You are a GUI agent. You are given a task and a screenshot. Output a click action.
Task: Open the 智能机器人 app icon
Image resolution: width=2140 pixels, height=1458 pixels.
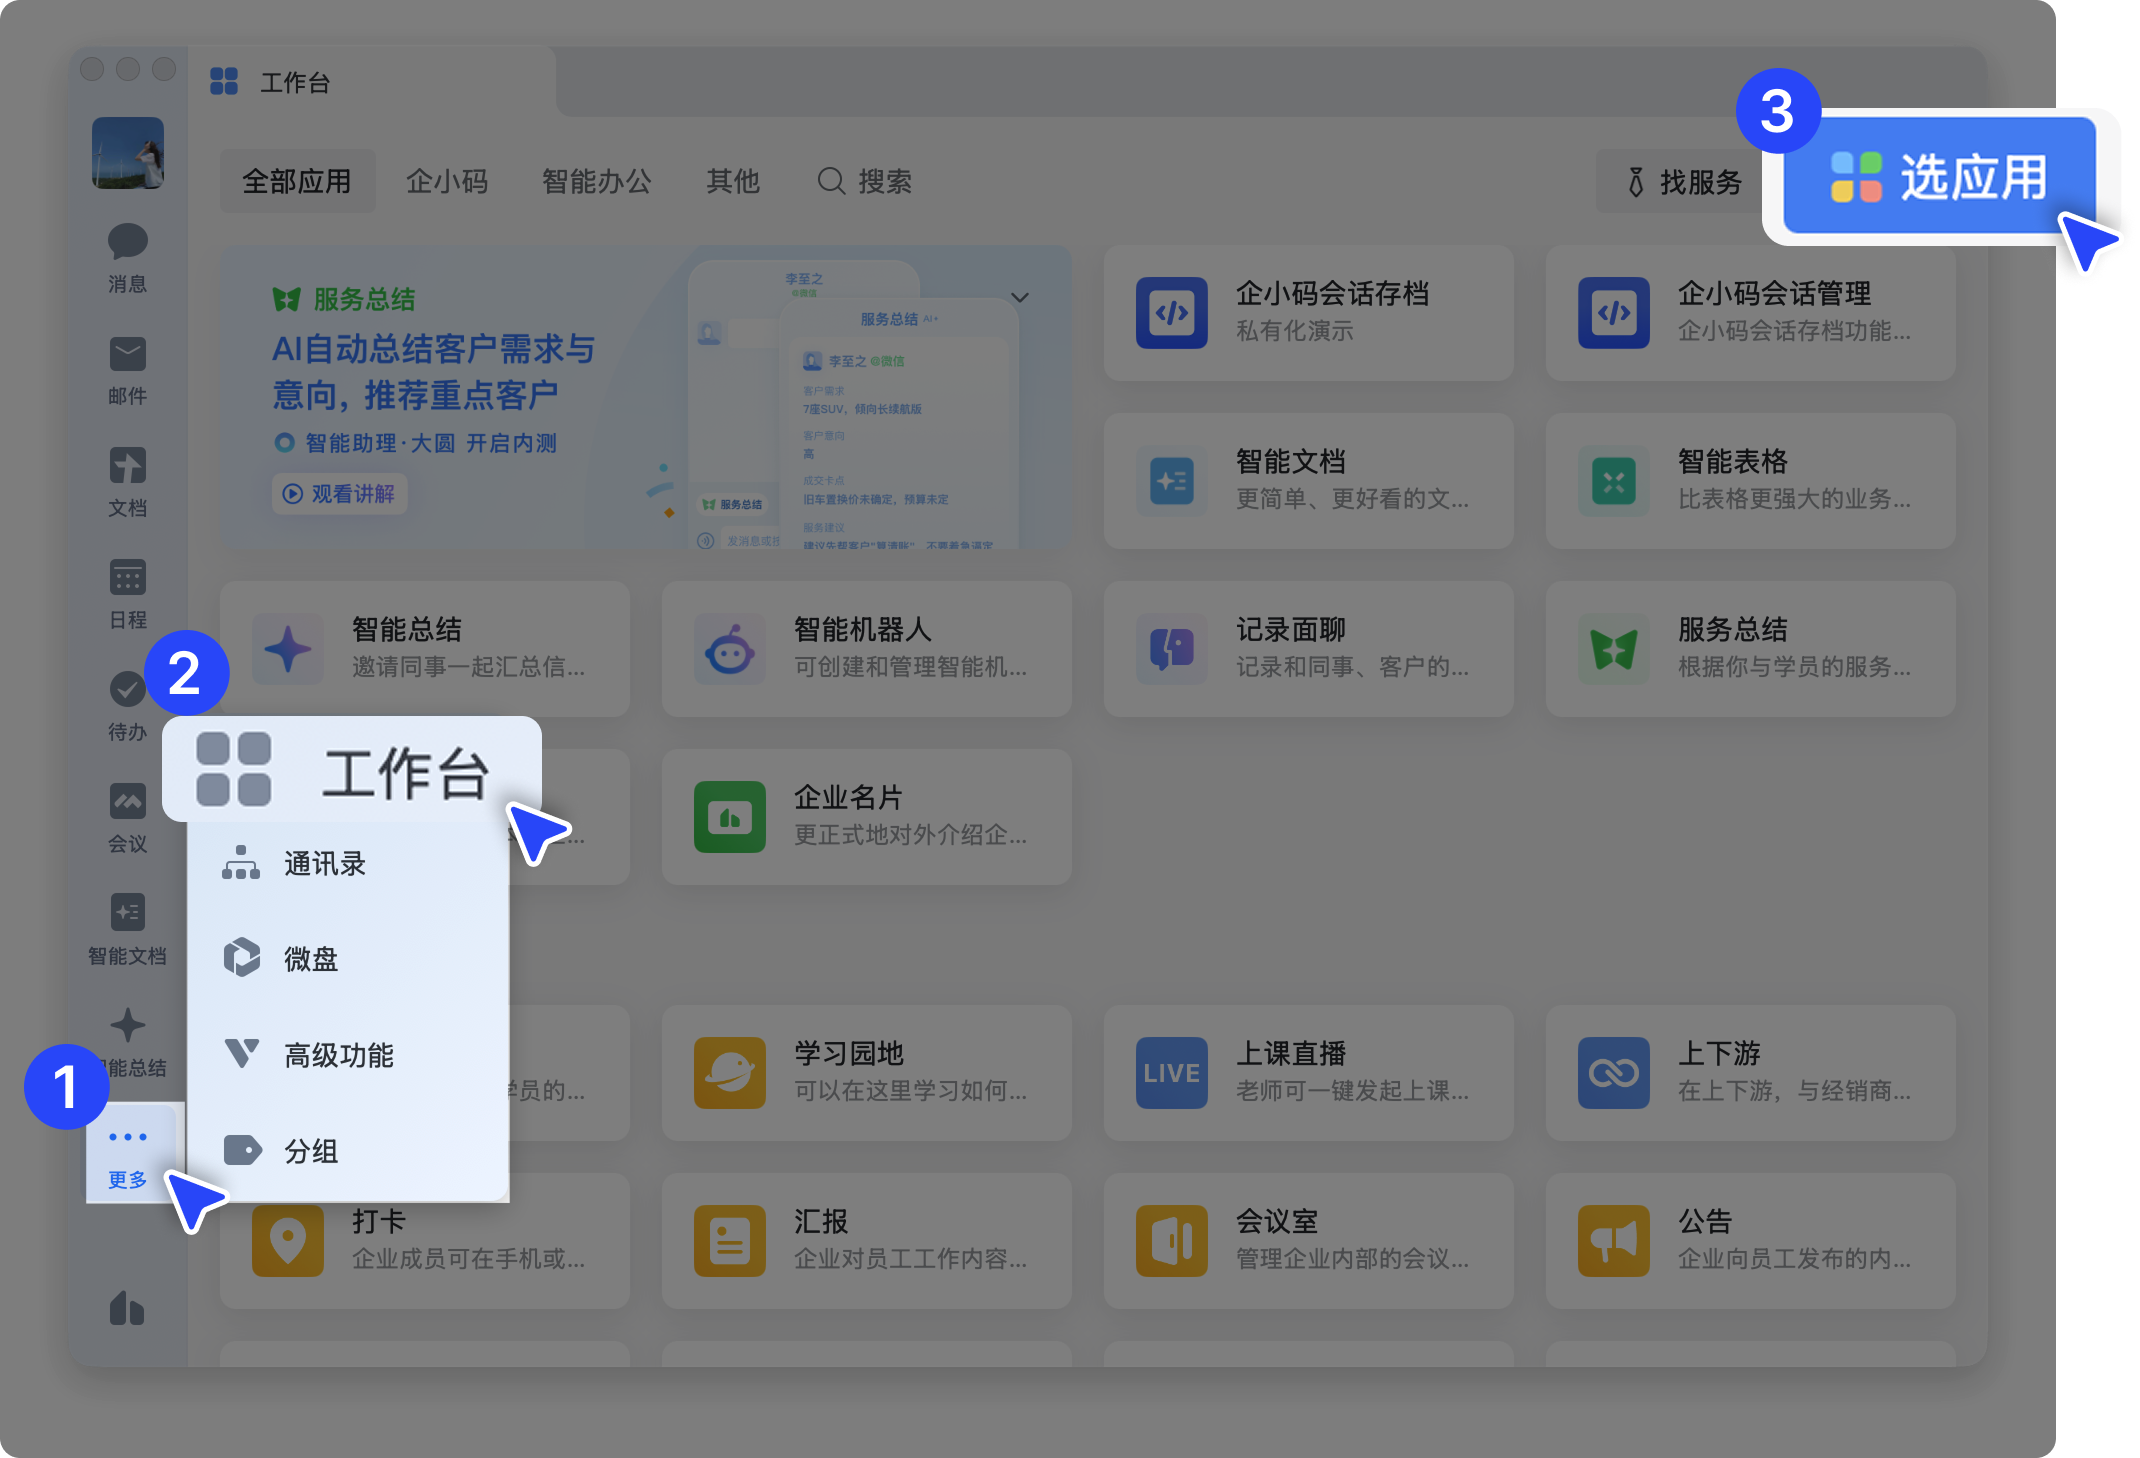[730, 649]
